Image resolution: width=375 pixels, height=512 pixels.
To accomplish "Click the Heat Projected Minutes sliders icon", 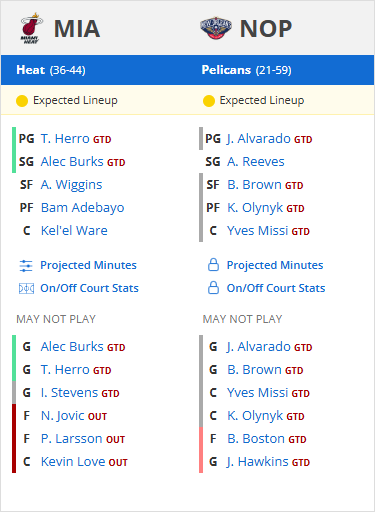I will pyautogui.click(x=26, y=266).
